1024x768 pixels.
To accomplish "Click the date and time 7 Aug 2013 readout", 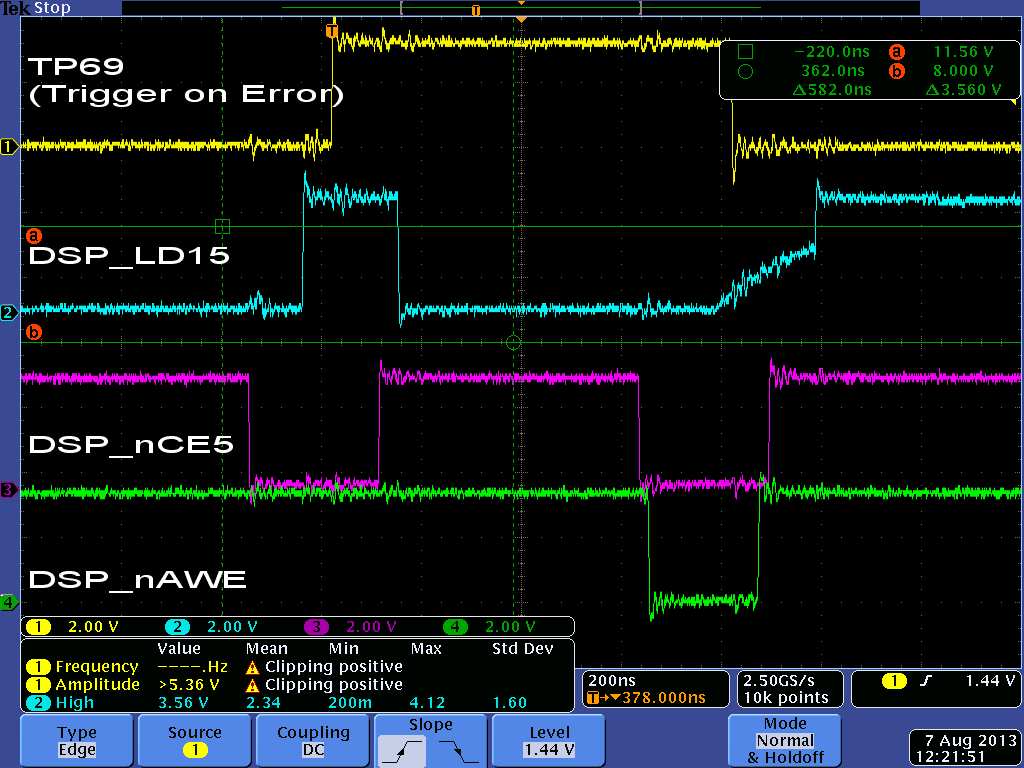I will (965, 748).
